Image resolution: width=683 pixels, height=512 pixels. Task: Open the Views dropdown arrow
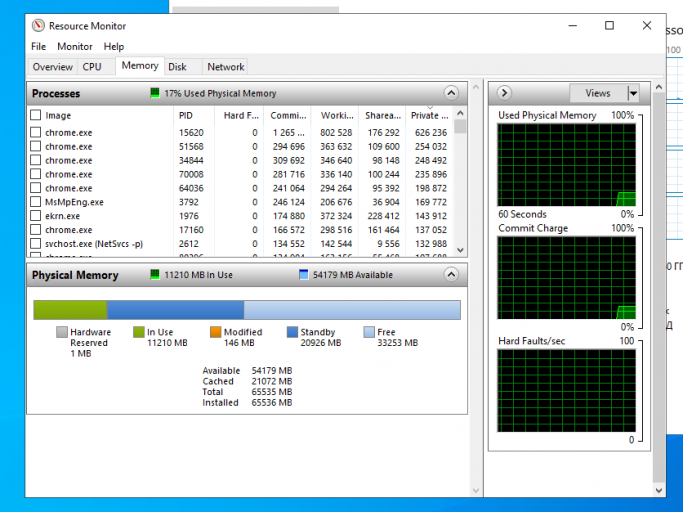pyautogui.click(x=633, y=93)
